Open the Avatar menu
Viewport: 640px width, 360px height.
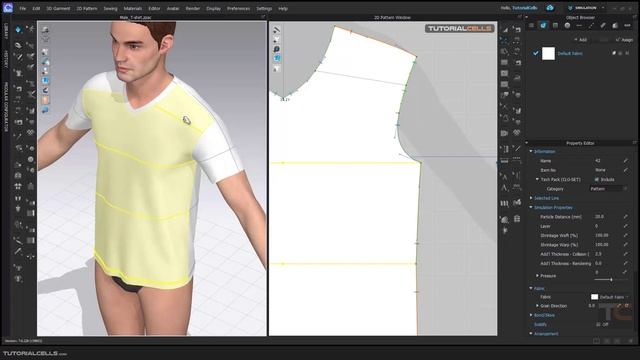pos(173,8)
